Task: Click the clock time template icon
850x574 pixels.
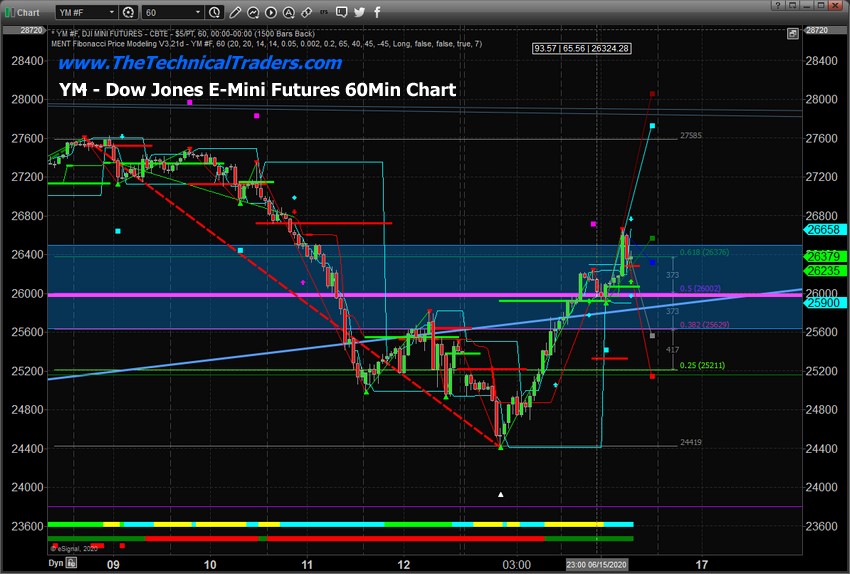Action: (x=215, y=12)
